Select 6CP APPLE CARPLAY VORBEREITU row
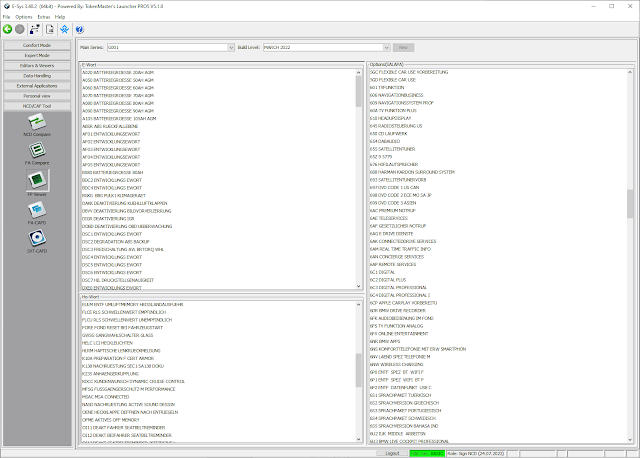This screenshot has width=640, height=458. point(498,303)
